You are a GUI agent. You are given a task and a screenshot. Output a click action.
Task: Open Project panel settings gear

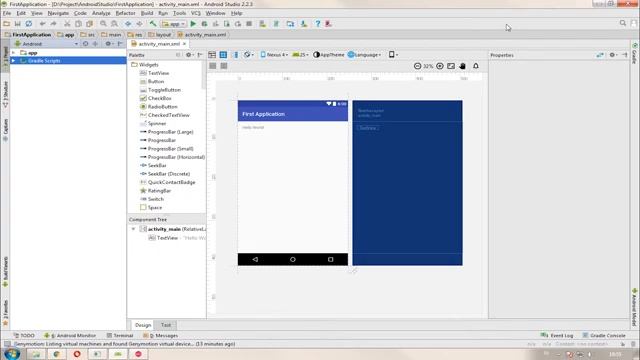coord(109,43)
